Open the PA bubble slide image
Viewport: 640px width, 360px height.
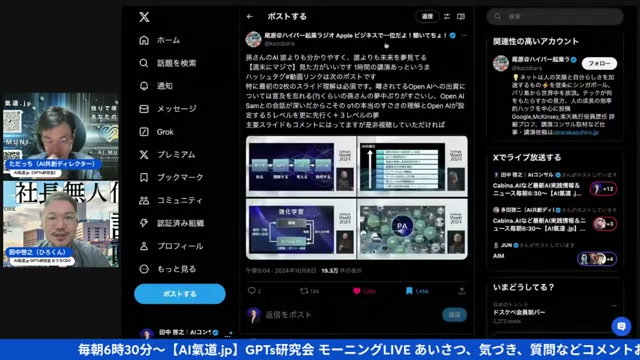[x=413, y=229]
